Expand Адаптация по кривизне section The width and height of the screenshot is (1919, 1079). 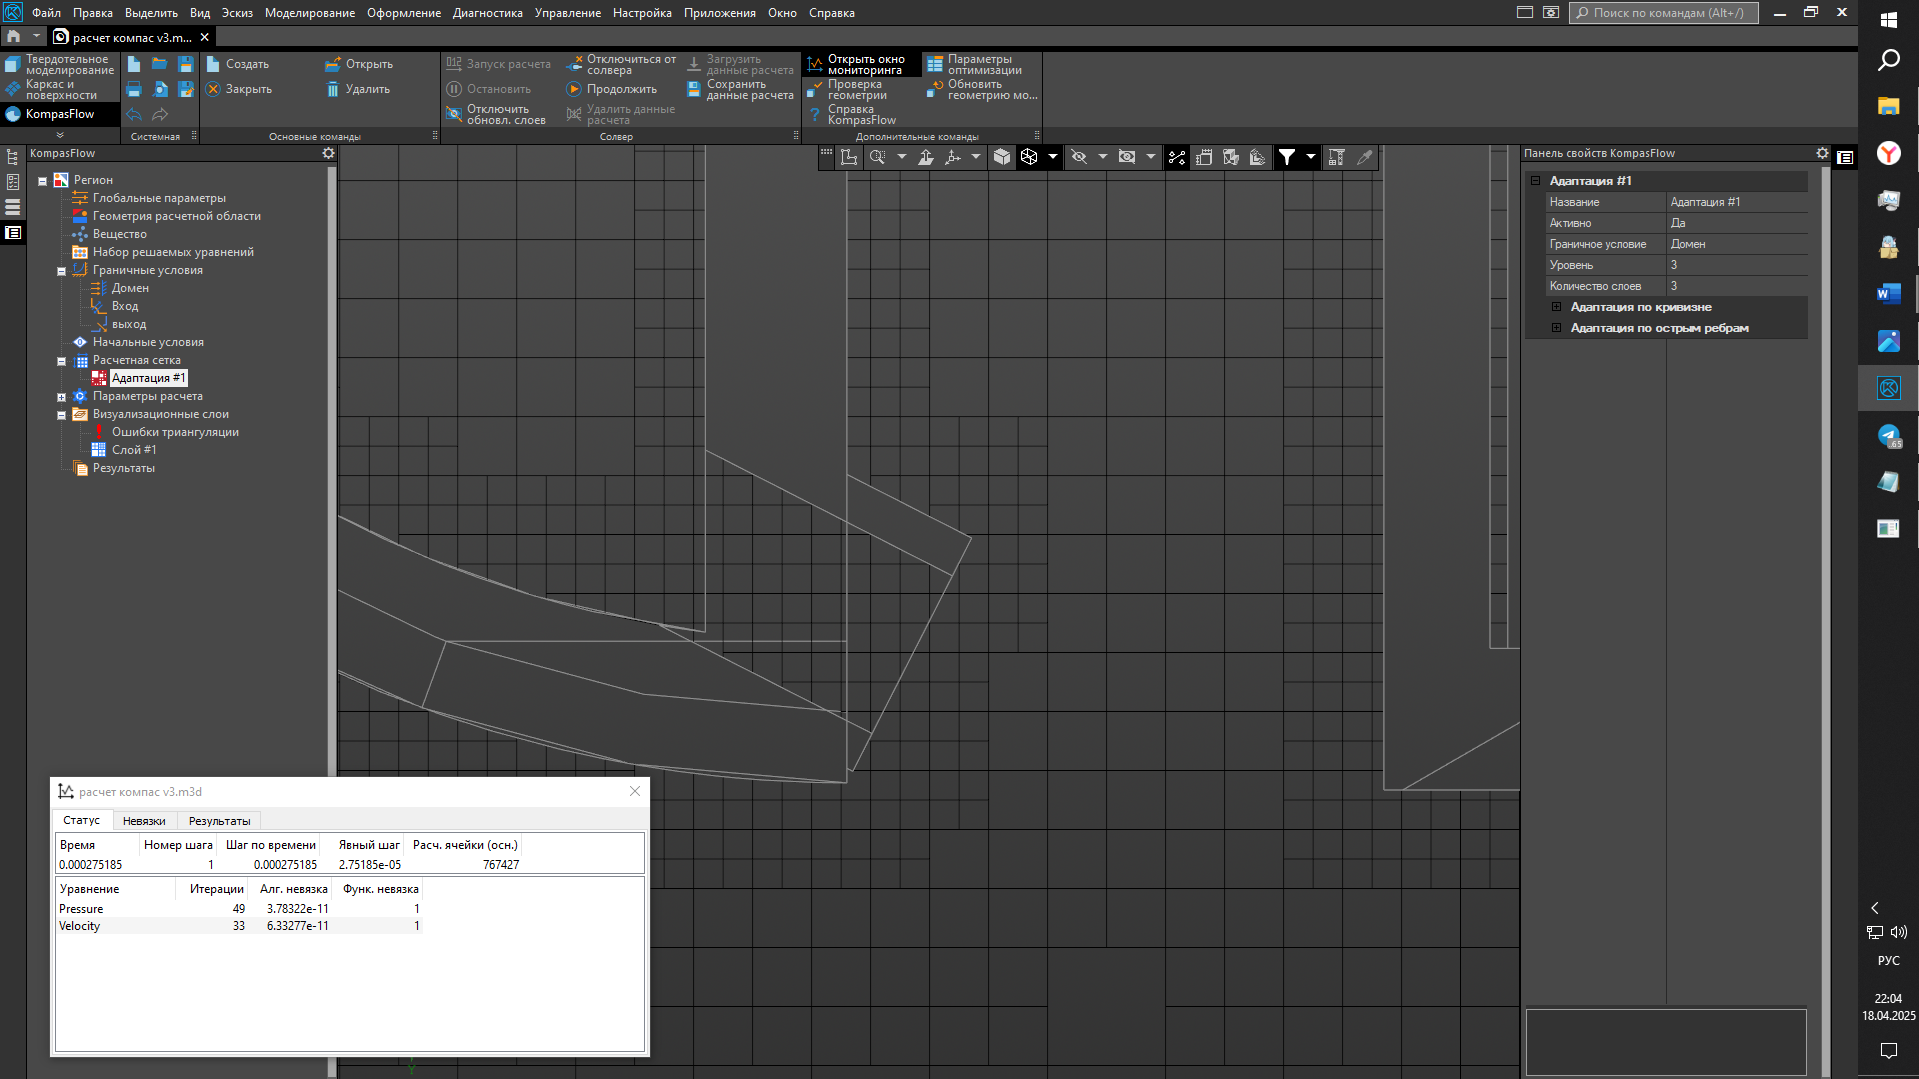(x=1556, y=307)
